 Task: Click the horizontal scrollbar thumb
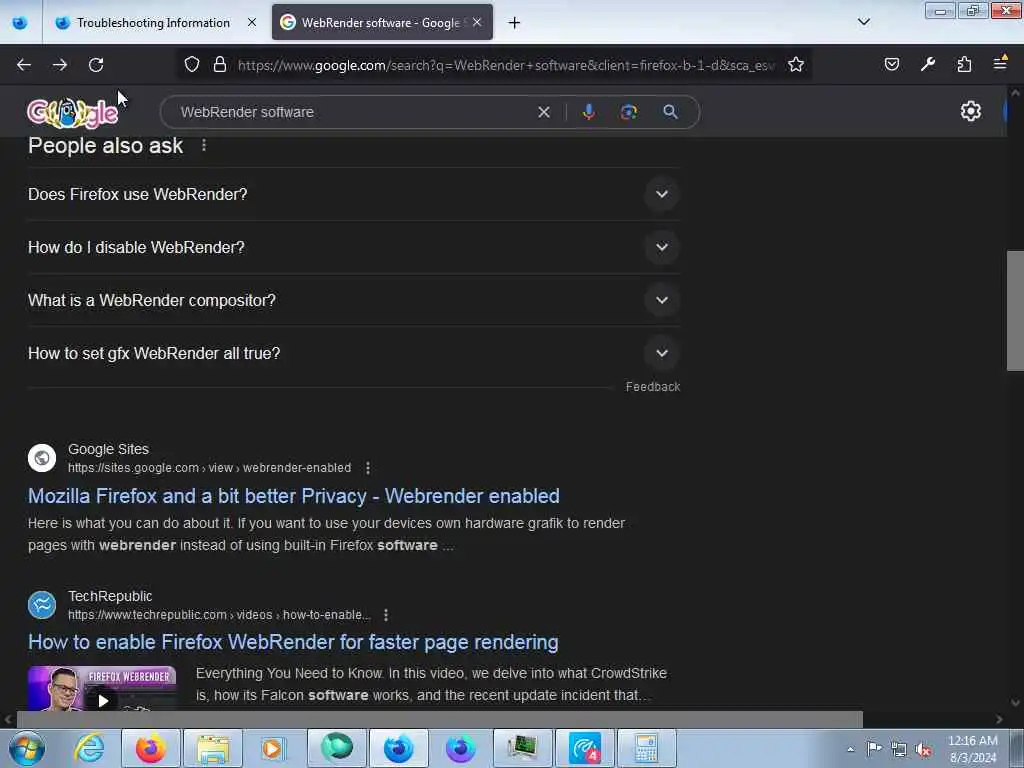click(439, 720)
